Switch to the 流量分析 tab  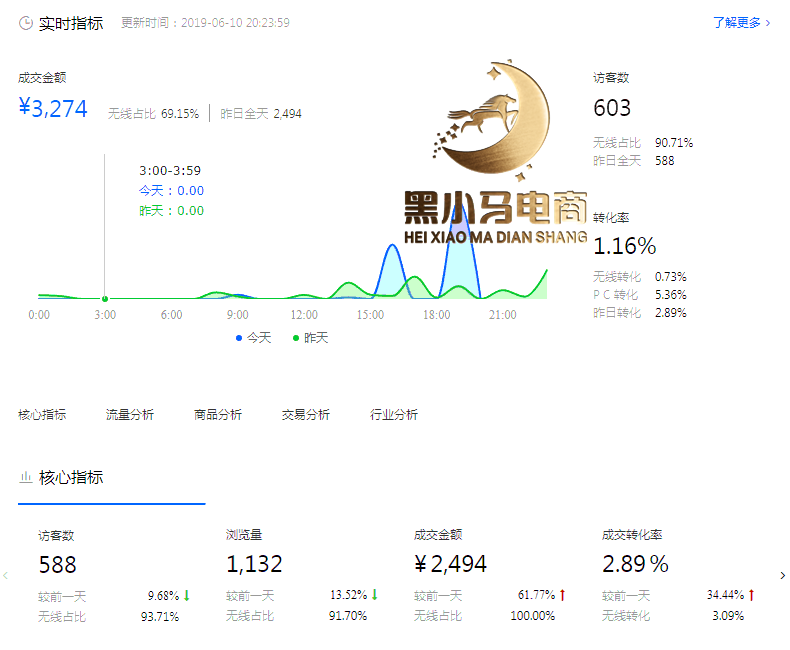[x=129, y=415]
